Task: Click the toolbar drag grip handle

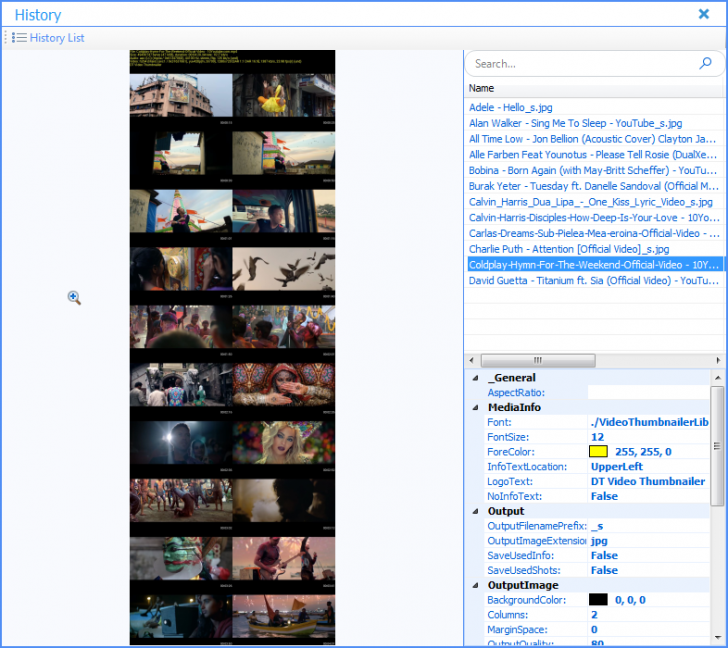Action: click(6, 38)
